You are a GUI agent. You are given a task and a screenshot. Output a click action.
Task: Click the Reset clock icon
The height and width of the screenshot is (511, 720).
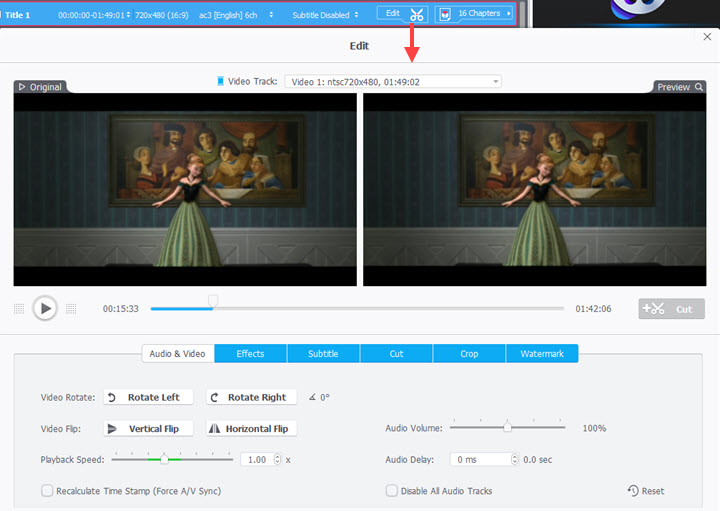click(633, 491)
